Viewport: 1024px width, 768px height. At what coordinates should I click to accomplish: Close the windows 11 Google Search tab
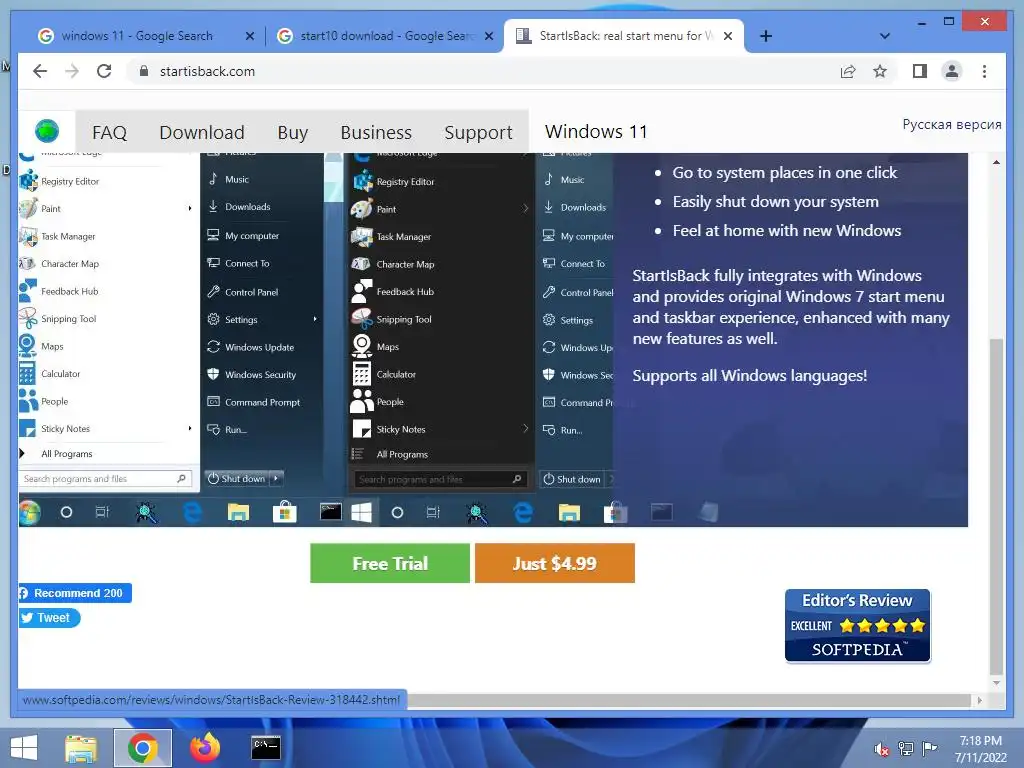[249, 36]
